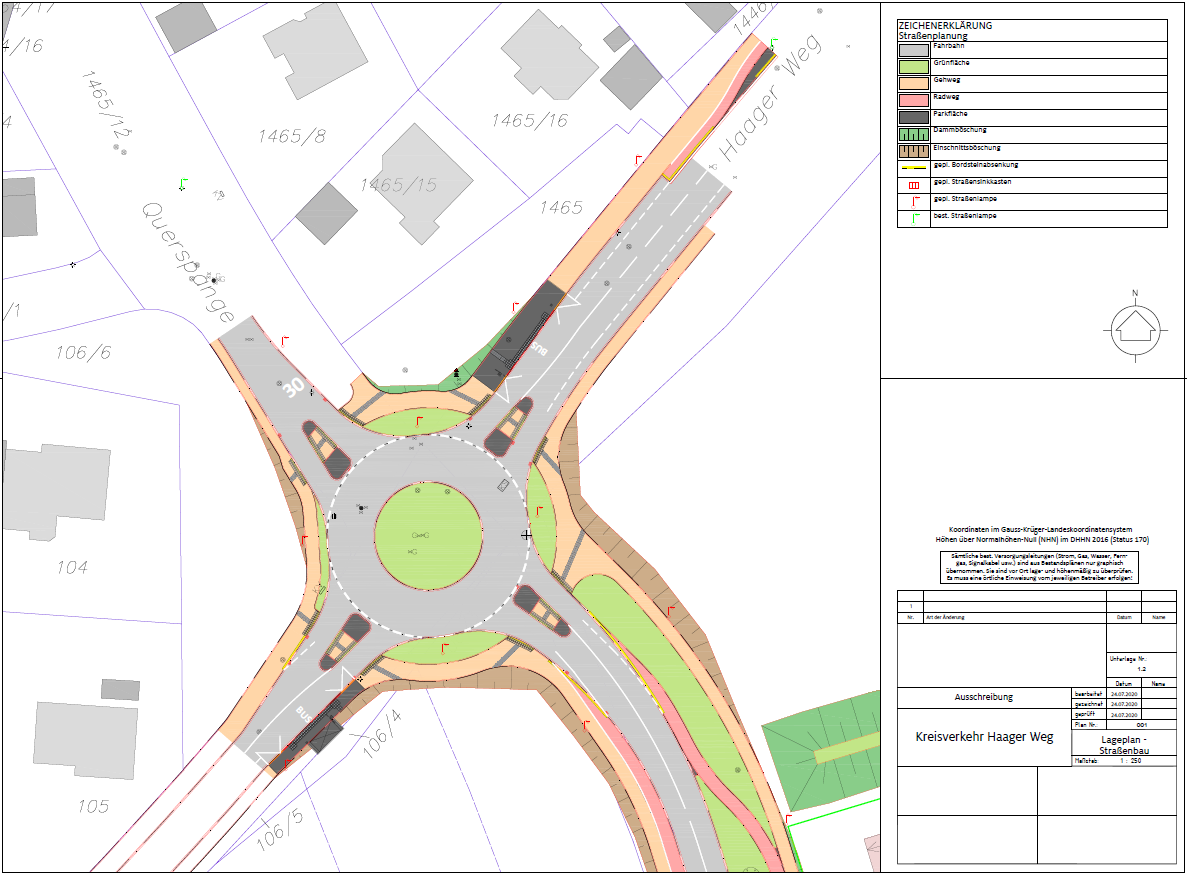Click the Lageplan - Straßenbau title field

(x=1121, y=742)
